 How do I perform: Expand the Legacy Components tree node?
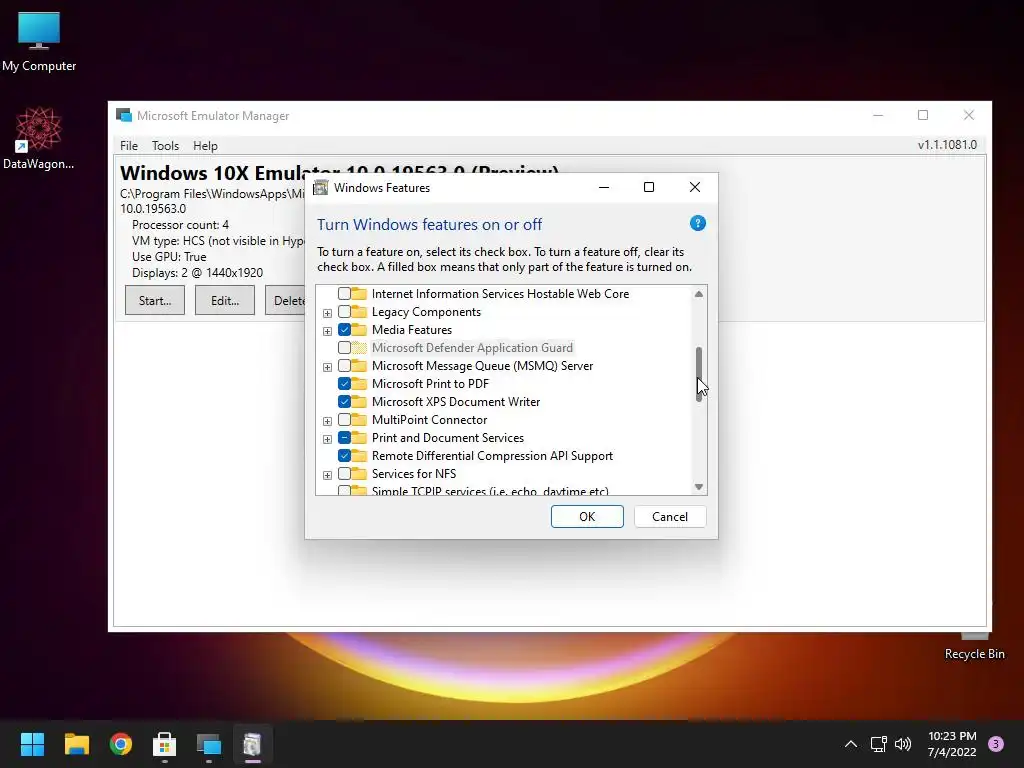(x=327, y=313)
